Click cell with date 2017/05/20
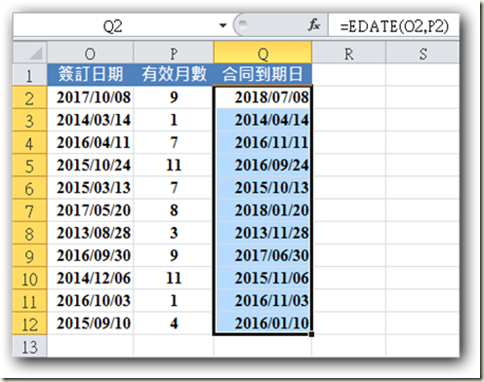Viewport: 484px width, 382px height. [x=90, y=211]
